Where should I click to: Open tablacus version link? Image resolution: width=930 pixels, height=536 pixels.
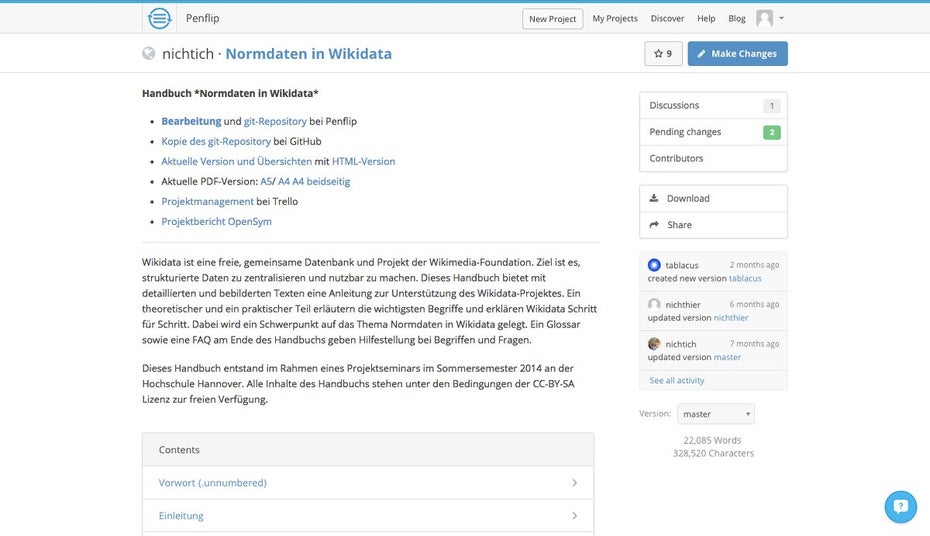tap(745, 278)
